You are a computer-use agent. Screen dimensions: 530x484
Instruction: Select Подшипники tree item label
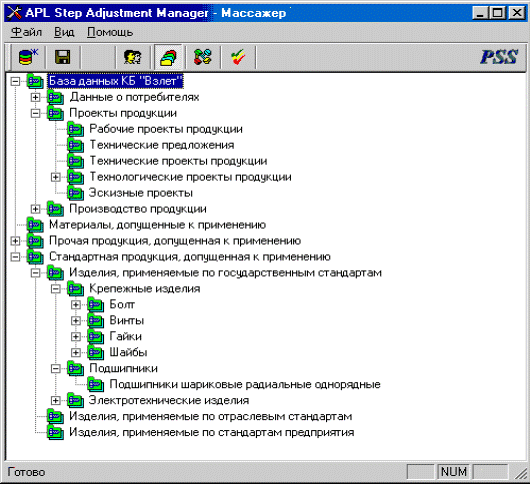pos(123,368)
